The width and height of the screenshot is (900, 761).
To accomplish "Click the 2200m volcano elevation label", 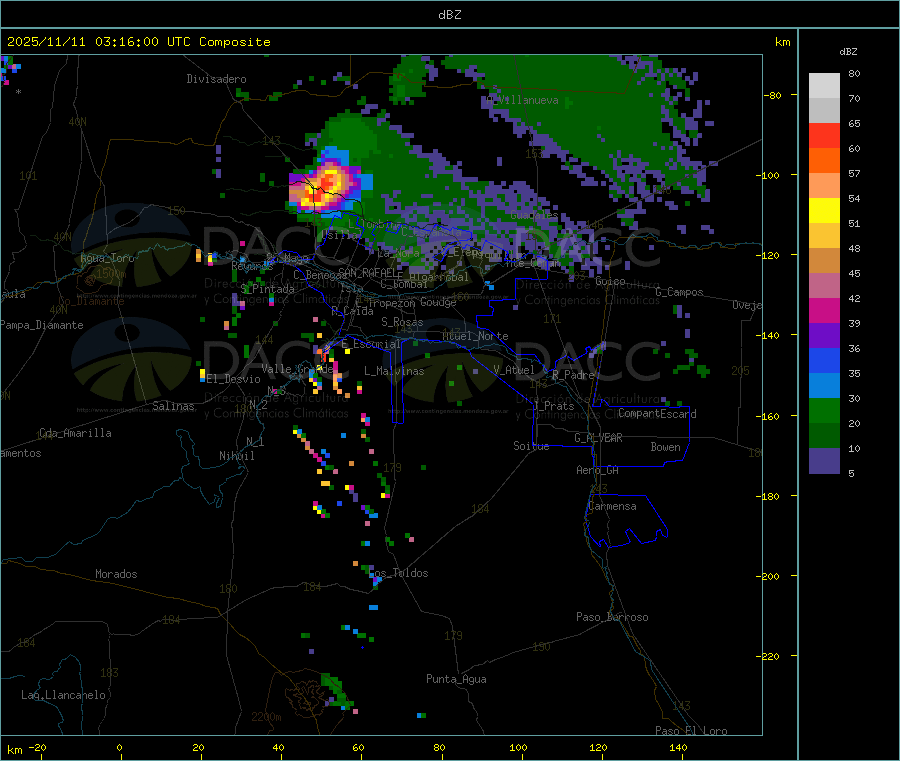I will (x=266, y=717).
